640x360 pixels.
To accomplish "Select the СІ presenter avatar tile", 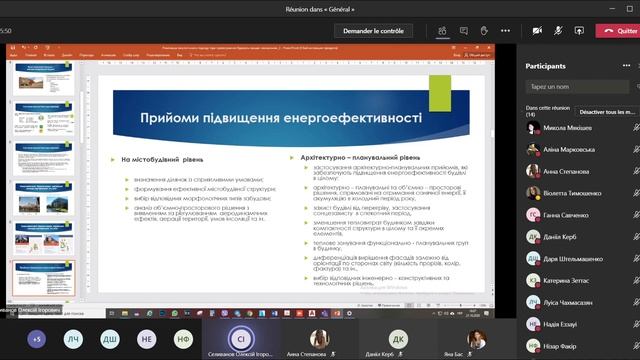I will (x=241, y=339).
